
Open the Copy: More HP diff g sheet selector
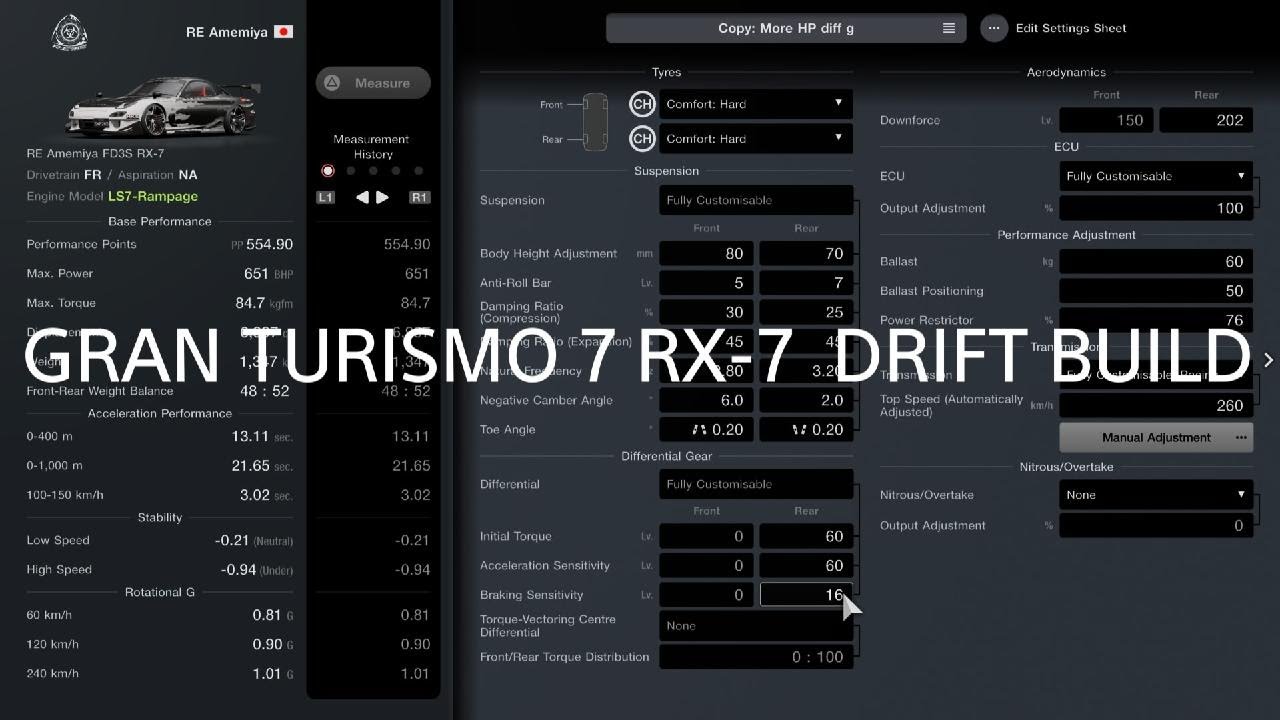[786, 28]
